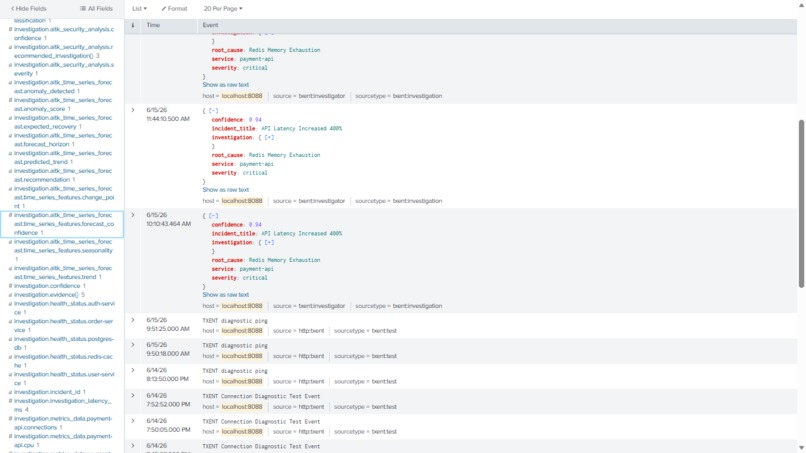Select investigation.health_status.postgres-db field
This screenshot has height=453, width=806.
pos(62,343)
